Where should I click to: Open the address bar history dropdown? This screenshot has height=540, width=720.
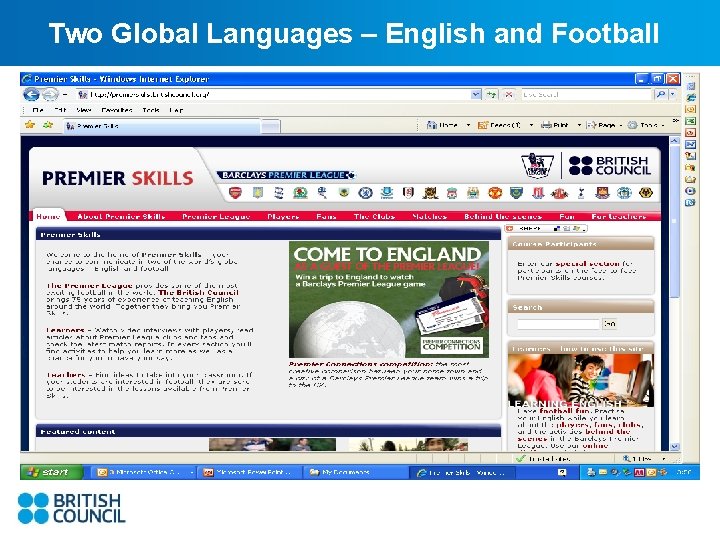point(476,95)
